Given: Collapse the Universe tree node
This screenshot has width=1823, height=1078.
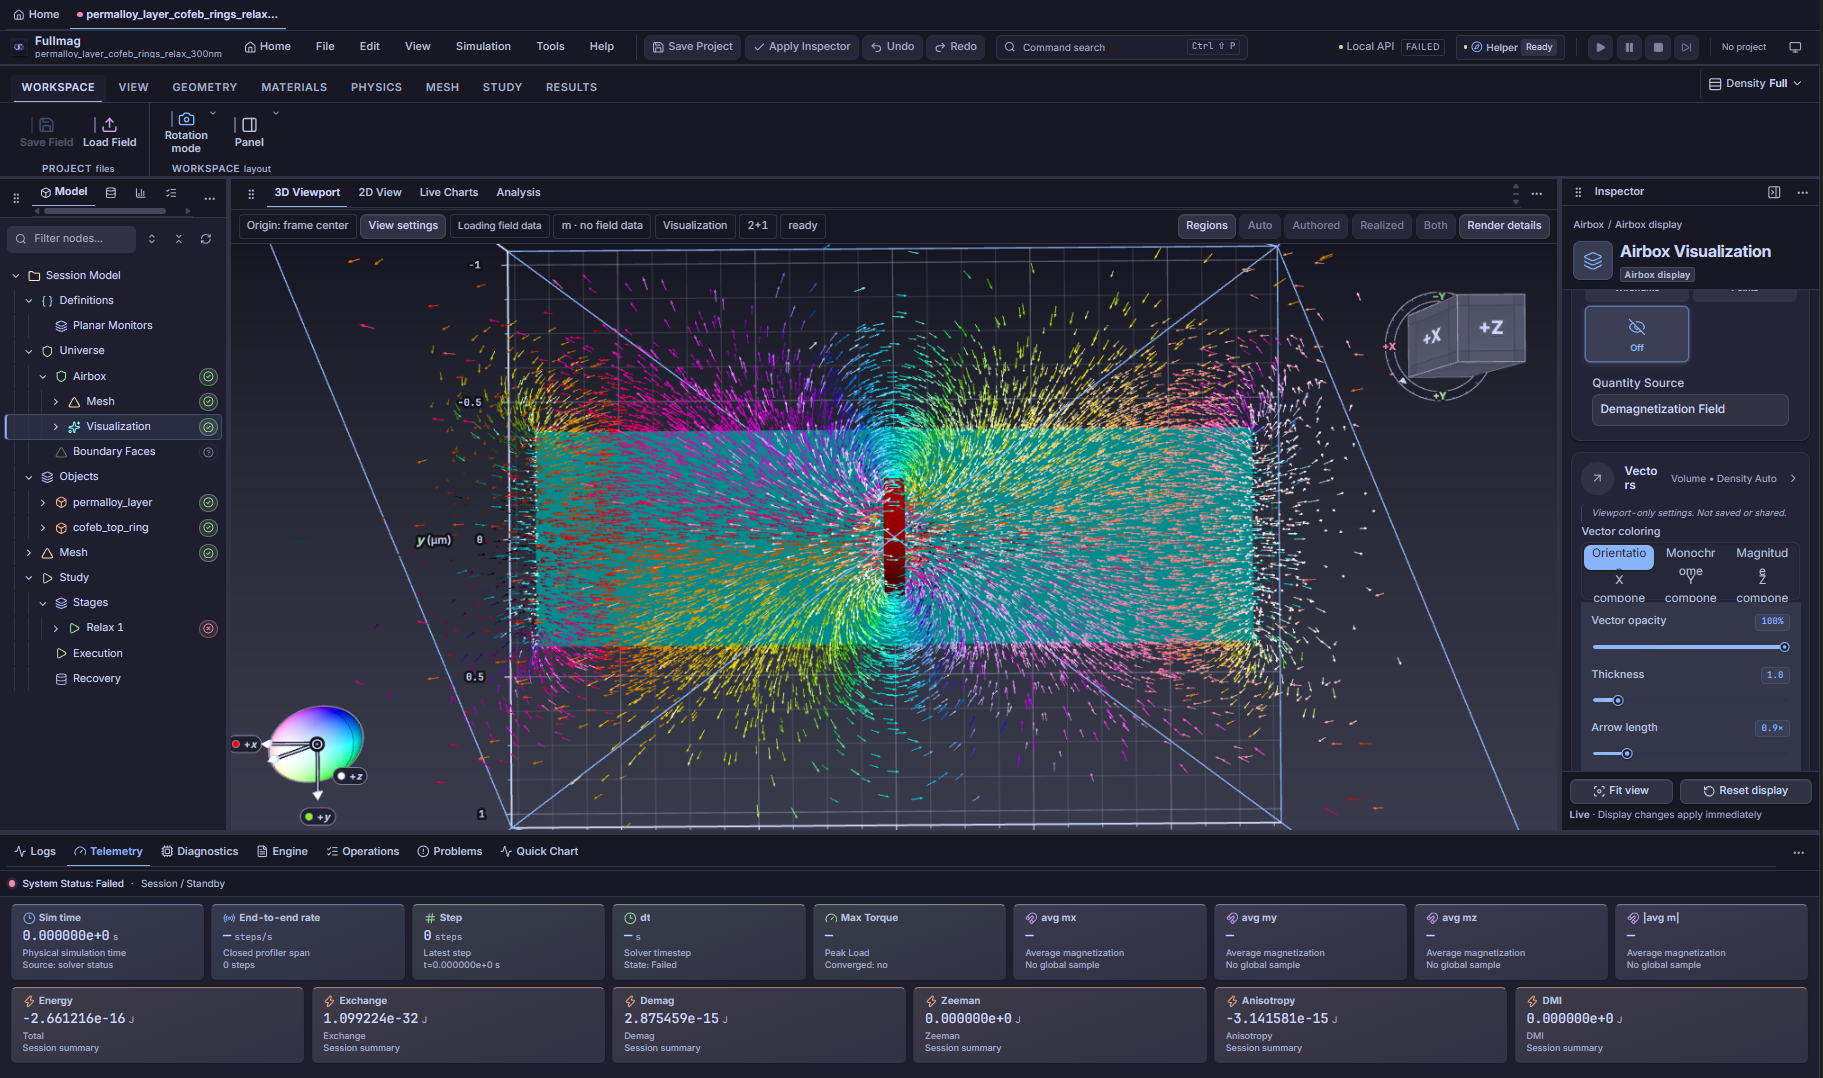Looking at the screenshot, I should coord(29,351).
